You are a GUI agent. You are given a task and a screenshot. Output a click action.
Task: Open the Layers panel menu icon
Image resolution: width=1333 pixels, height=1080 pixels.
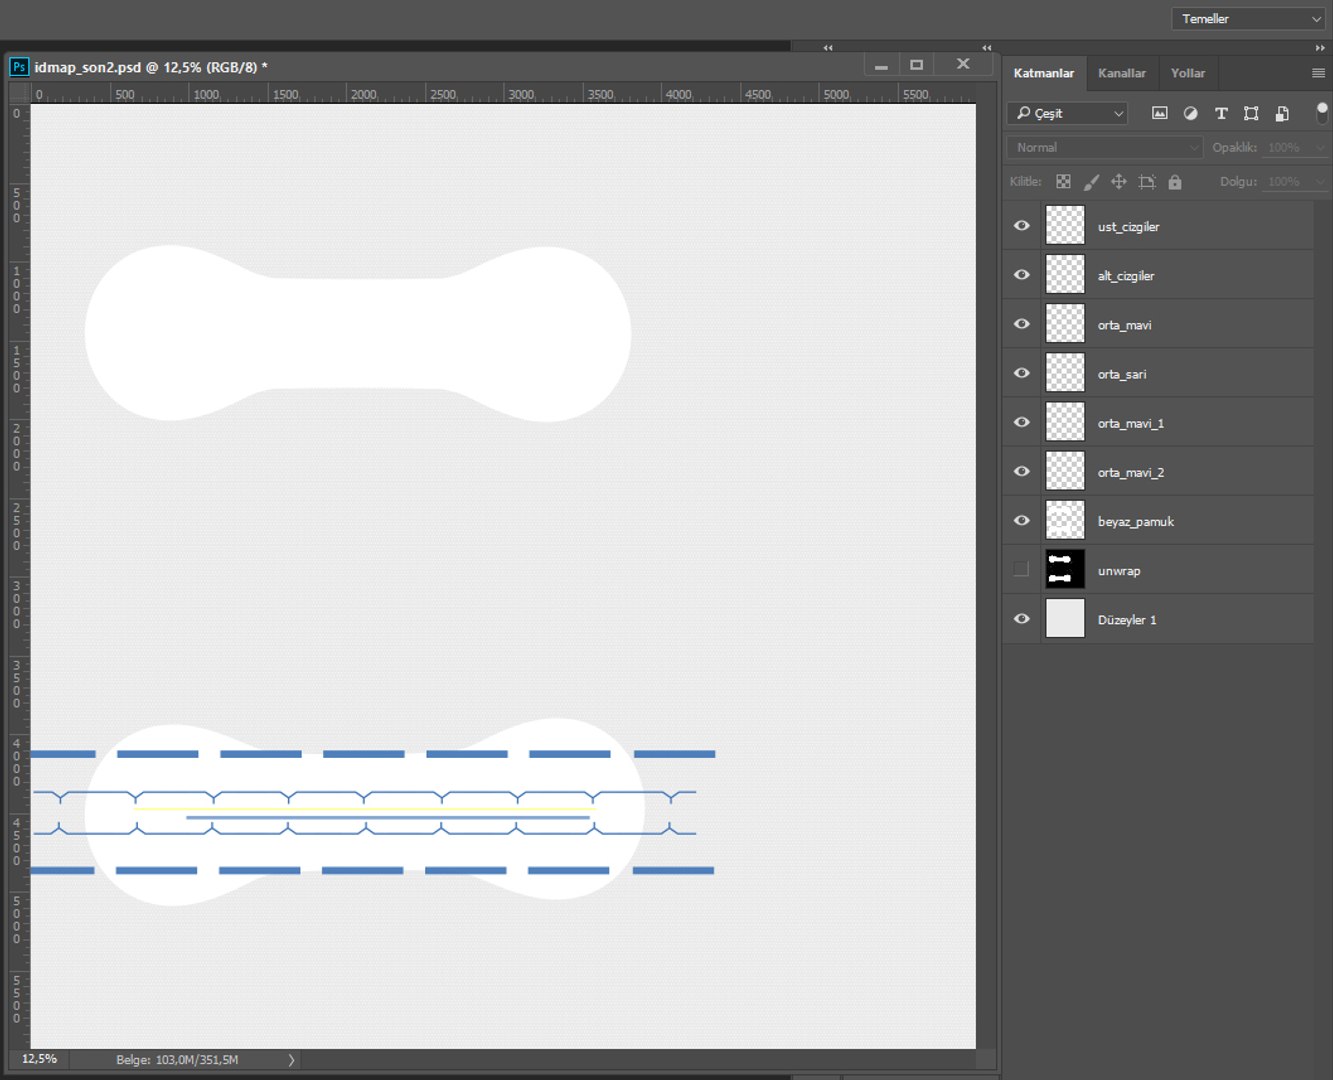[x=1318, y=73]
